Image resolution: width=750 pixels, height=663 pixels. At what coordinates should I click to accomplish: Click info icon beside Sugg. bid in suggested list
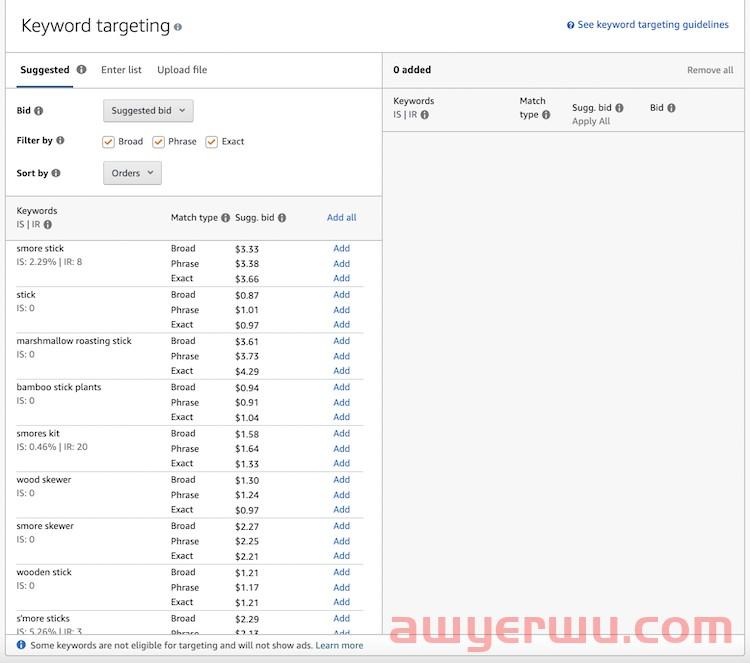pyautogui.click(x=282, y=218)
